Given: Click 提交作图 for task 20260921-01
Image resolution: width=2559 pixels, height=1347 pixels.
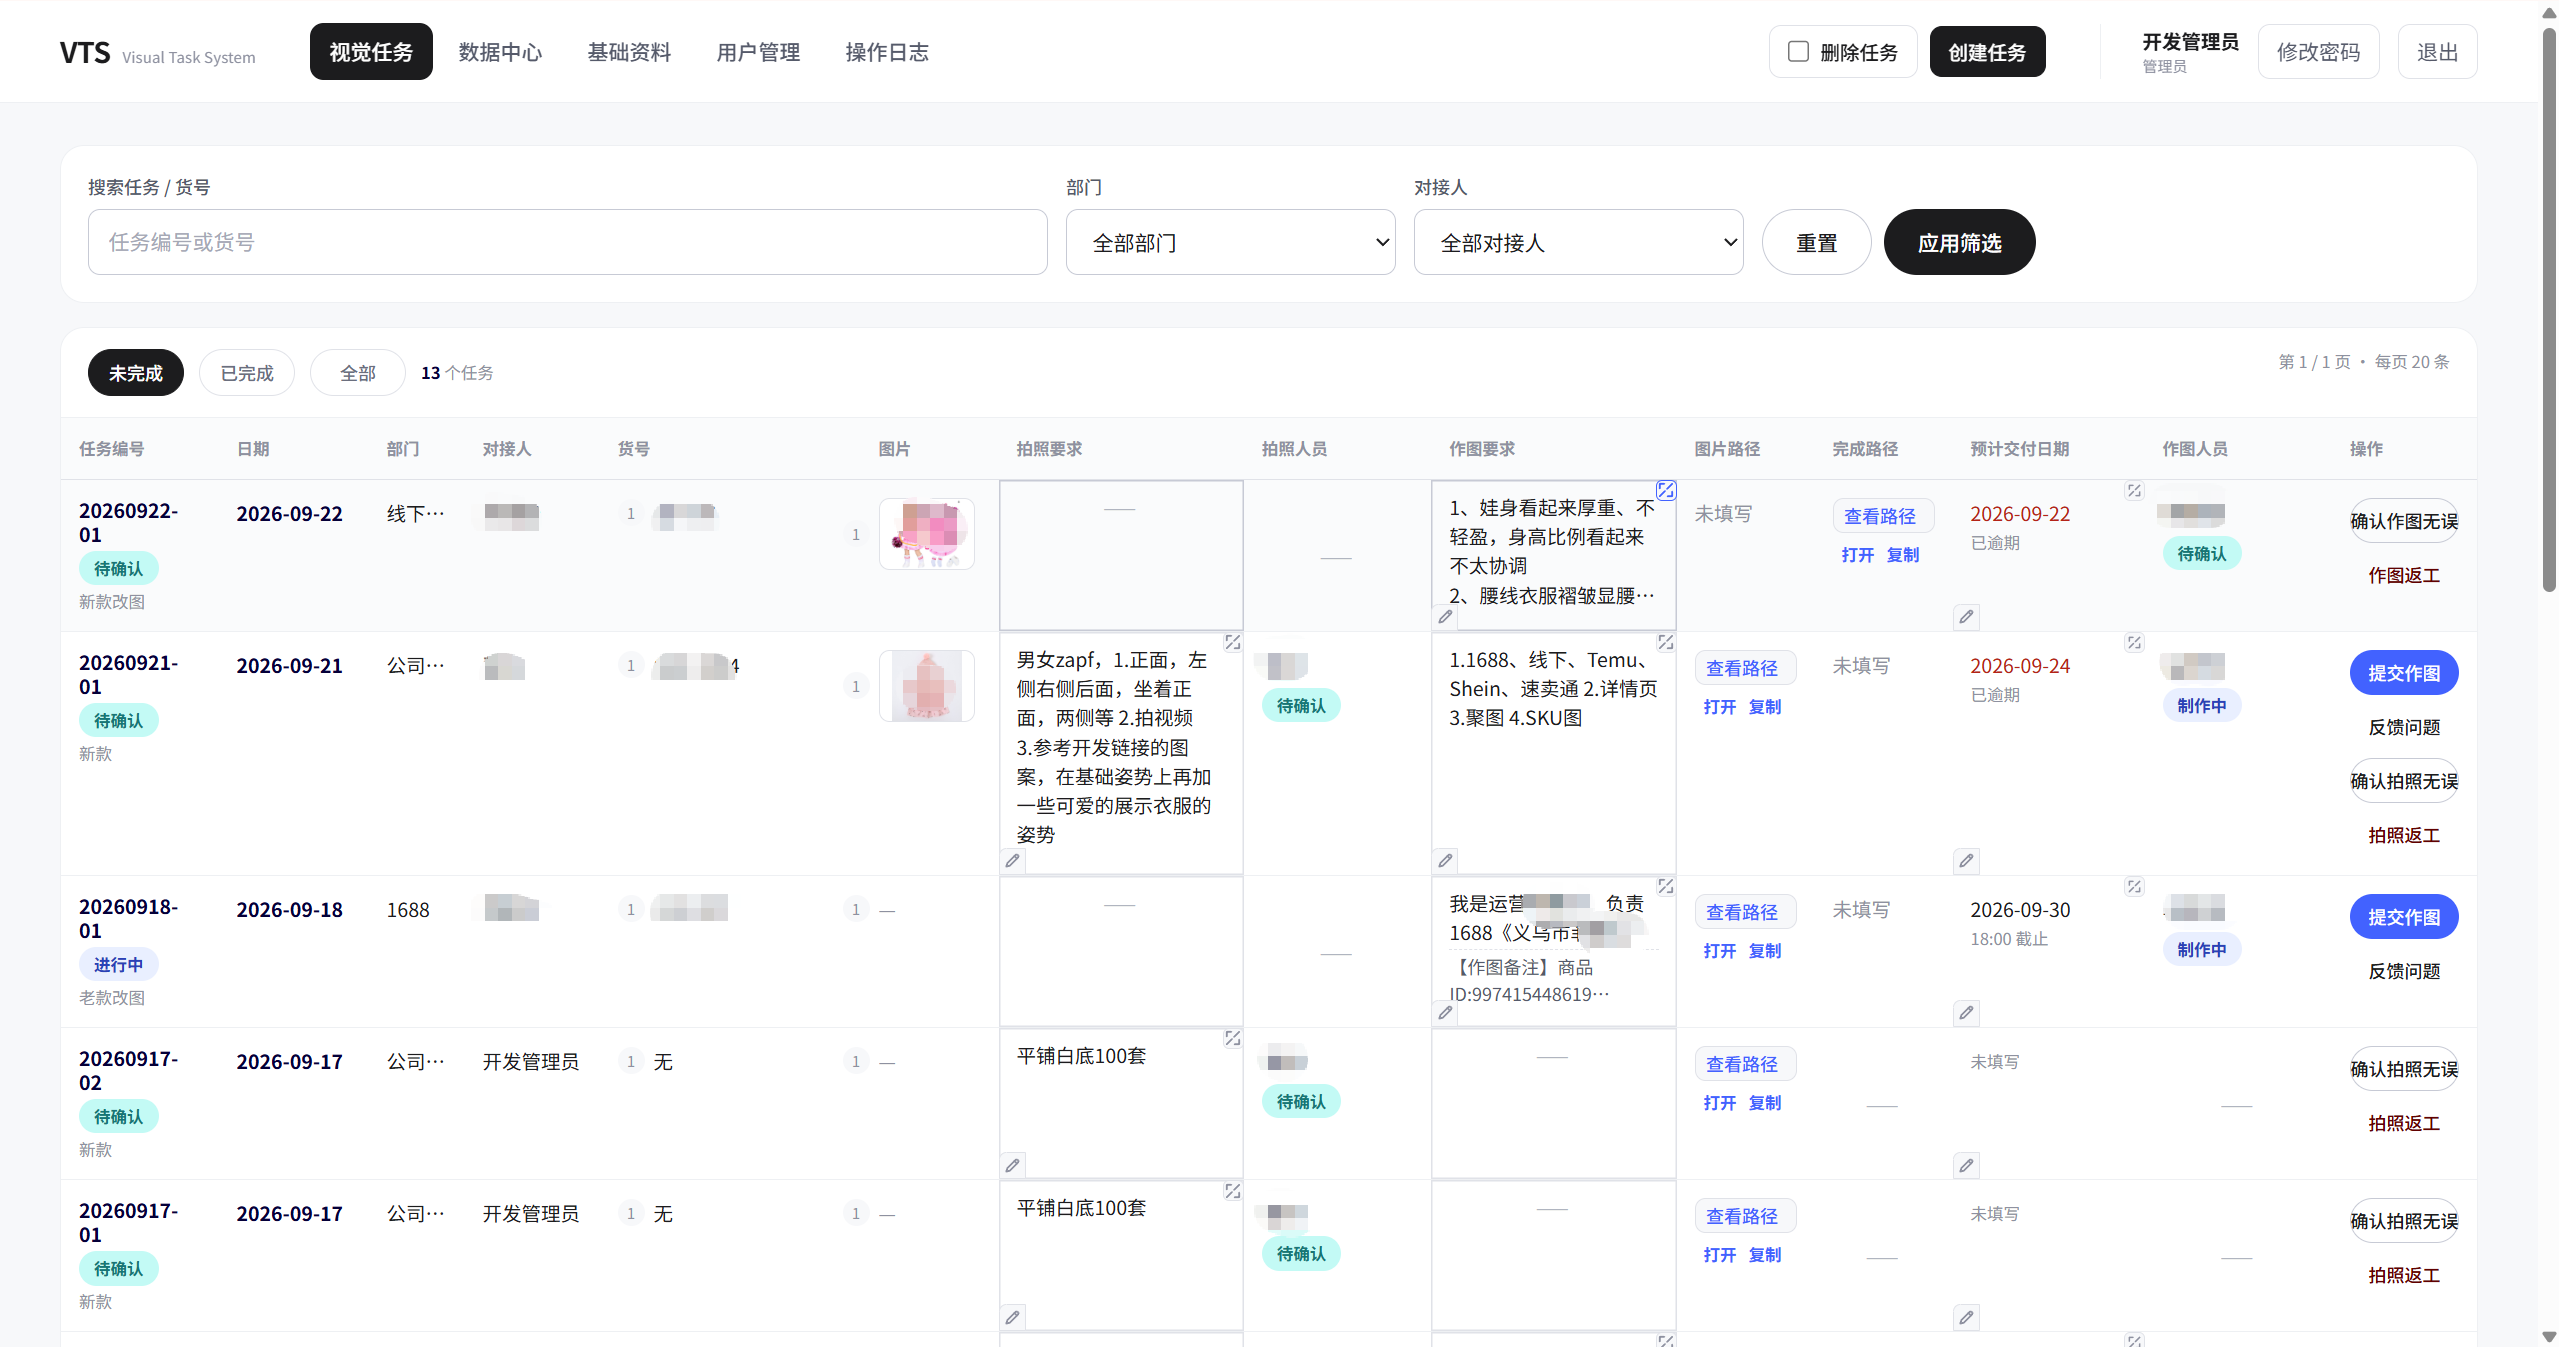Looking at the screenshot, I should pyautogui.click(x=2404, y=673).
